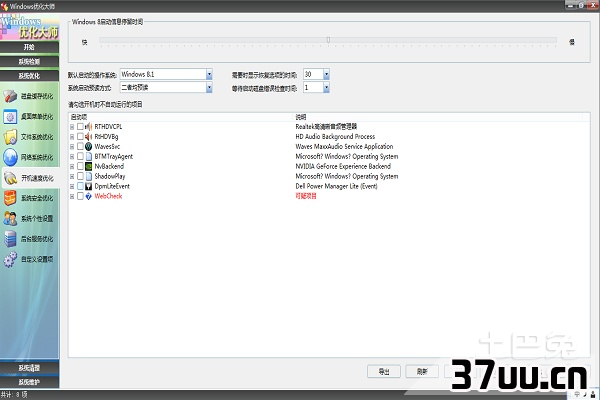This screenshot has height=400, width=600.
Task: Check the WavesSvc startup item checkbox
Action: click(x=80, y=146)
